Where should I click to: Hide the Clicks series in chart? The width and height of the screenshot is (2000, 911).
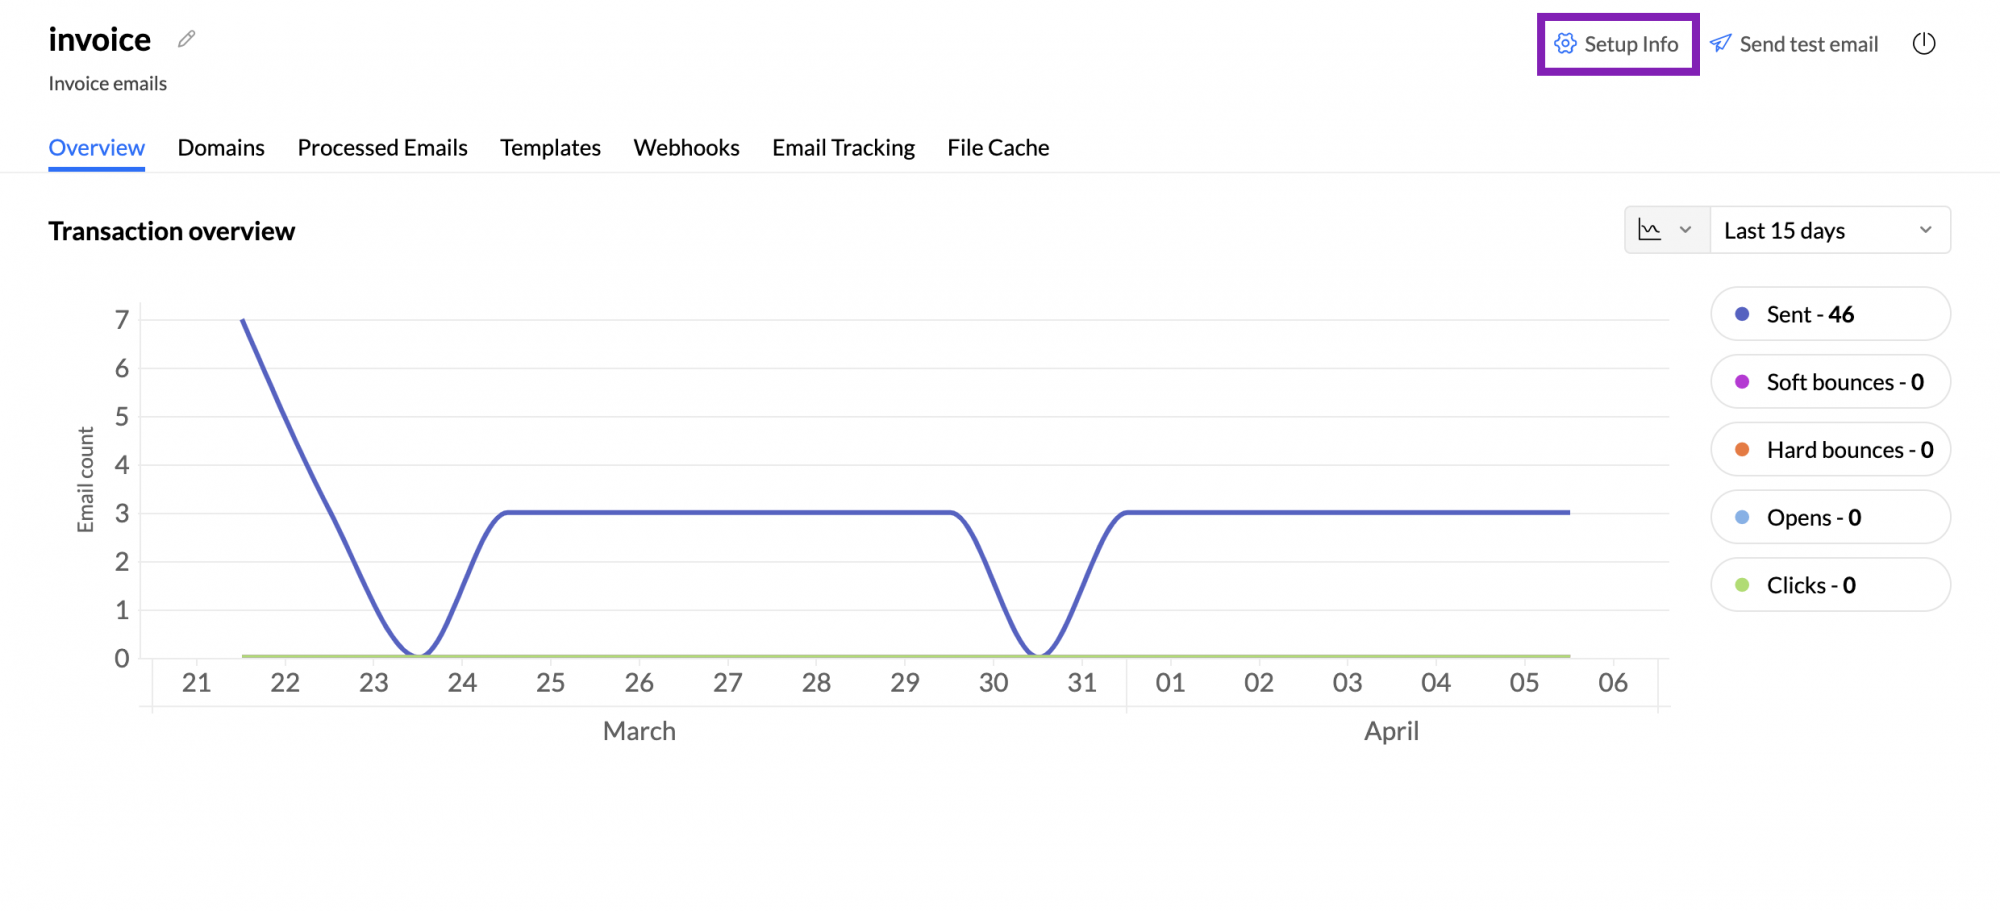click(x=1830, y=585)
